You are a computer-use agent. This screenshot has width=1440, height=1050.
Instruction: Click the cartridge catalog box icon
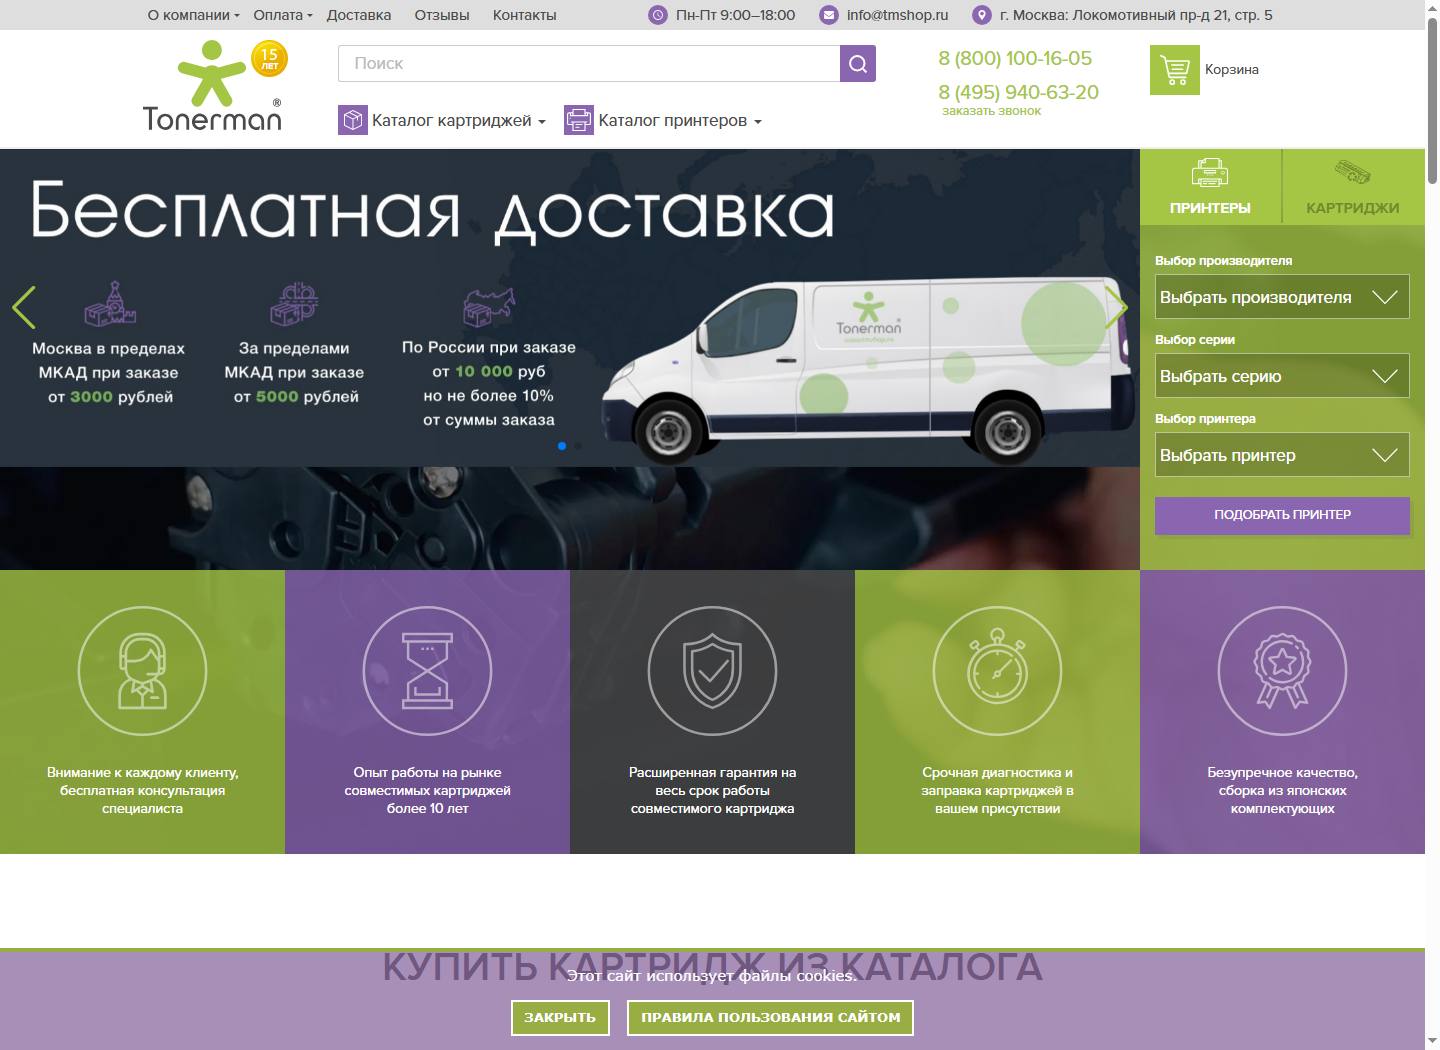tap(353, 120)
